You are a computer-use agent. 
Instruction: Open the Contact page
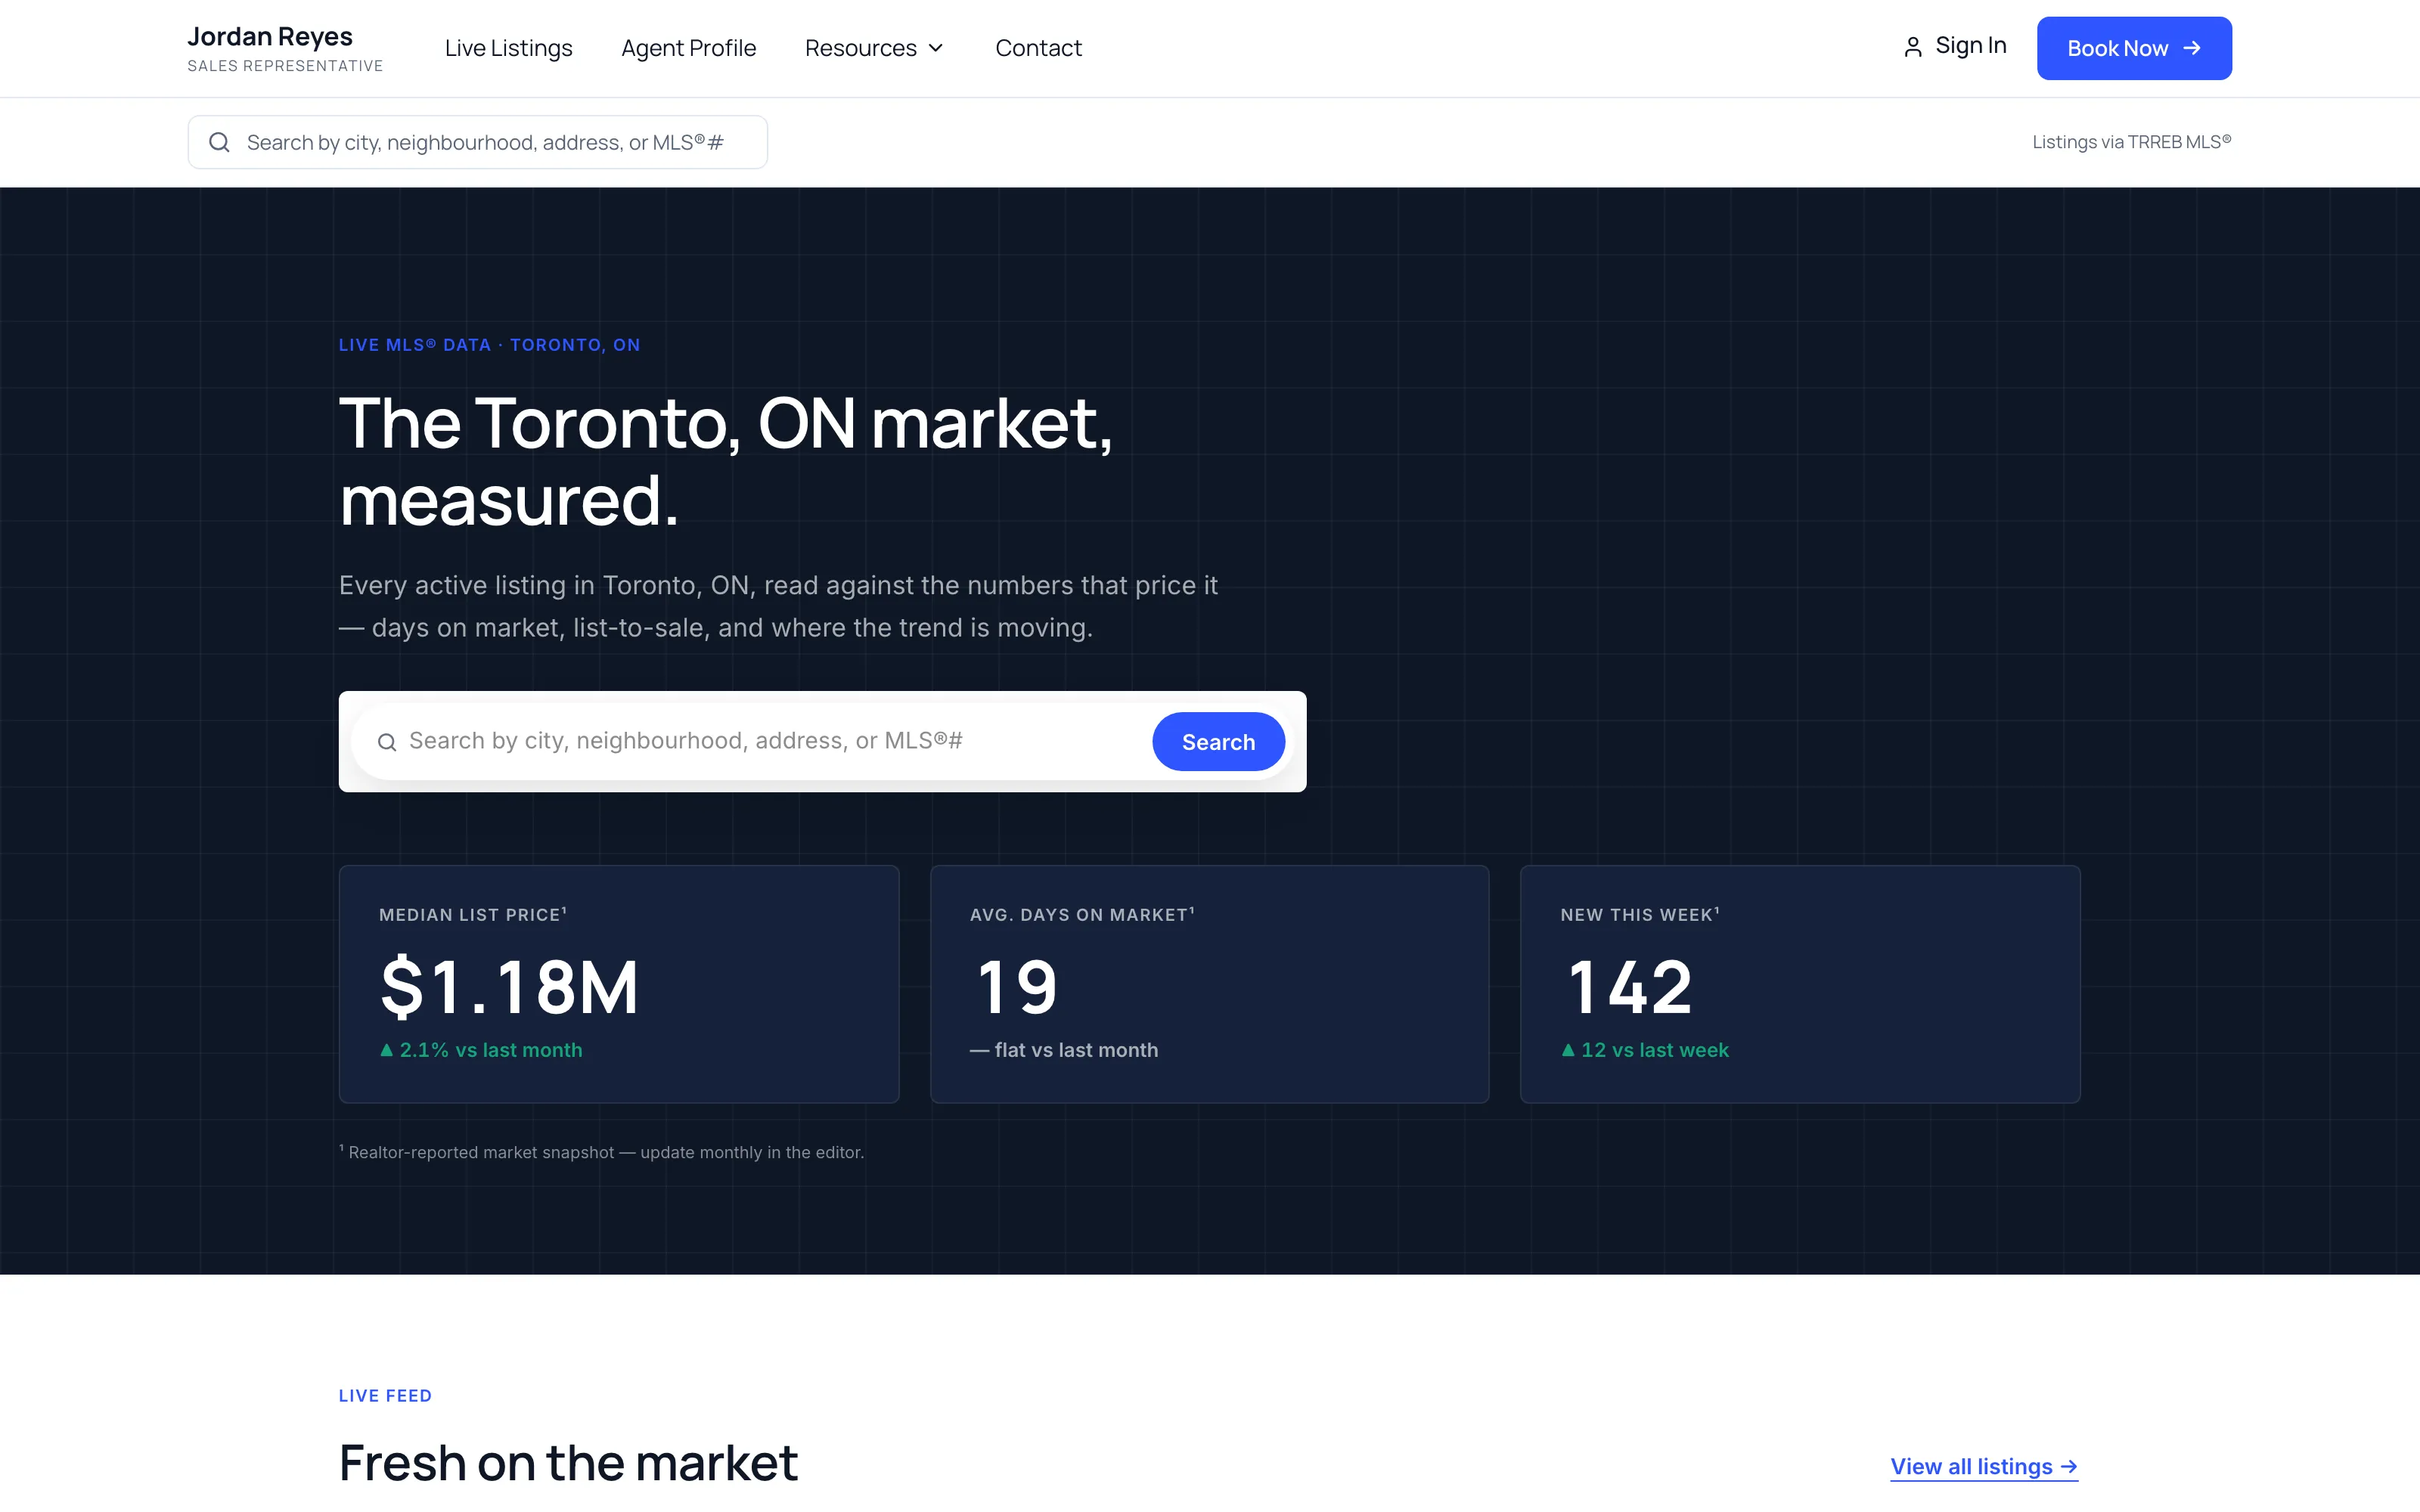pos(1038,48)
